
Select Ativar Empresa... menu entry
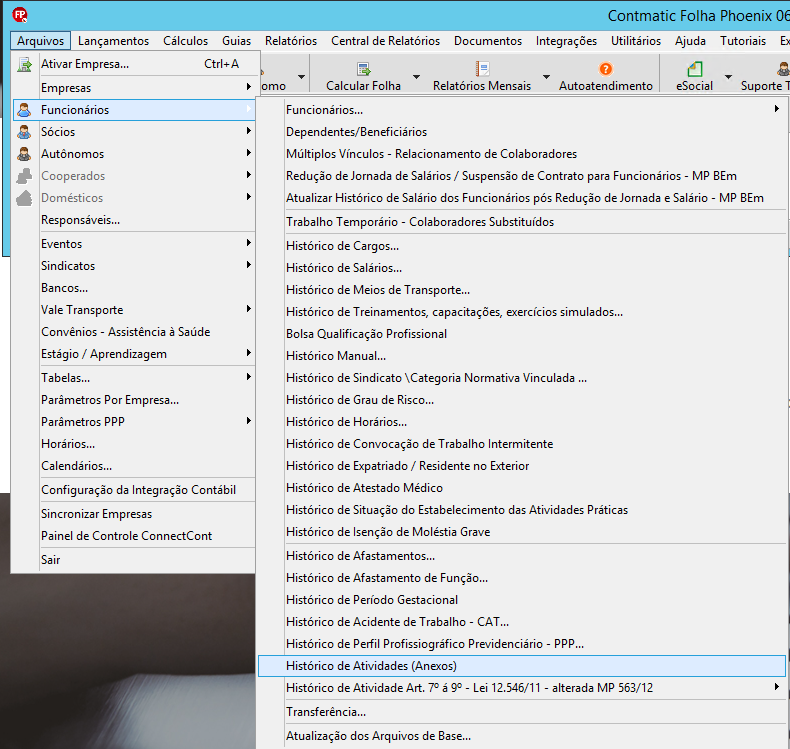tap(134, 64)
